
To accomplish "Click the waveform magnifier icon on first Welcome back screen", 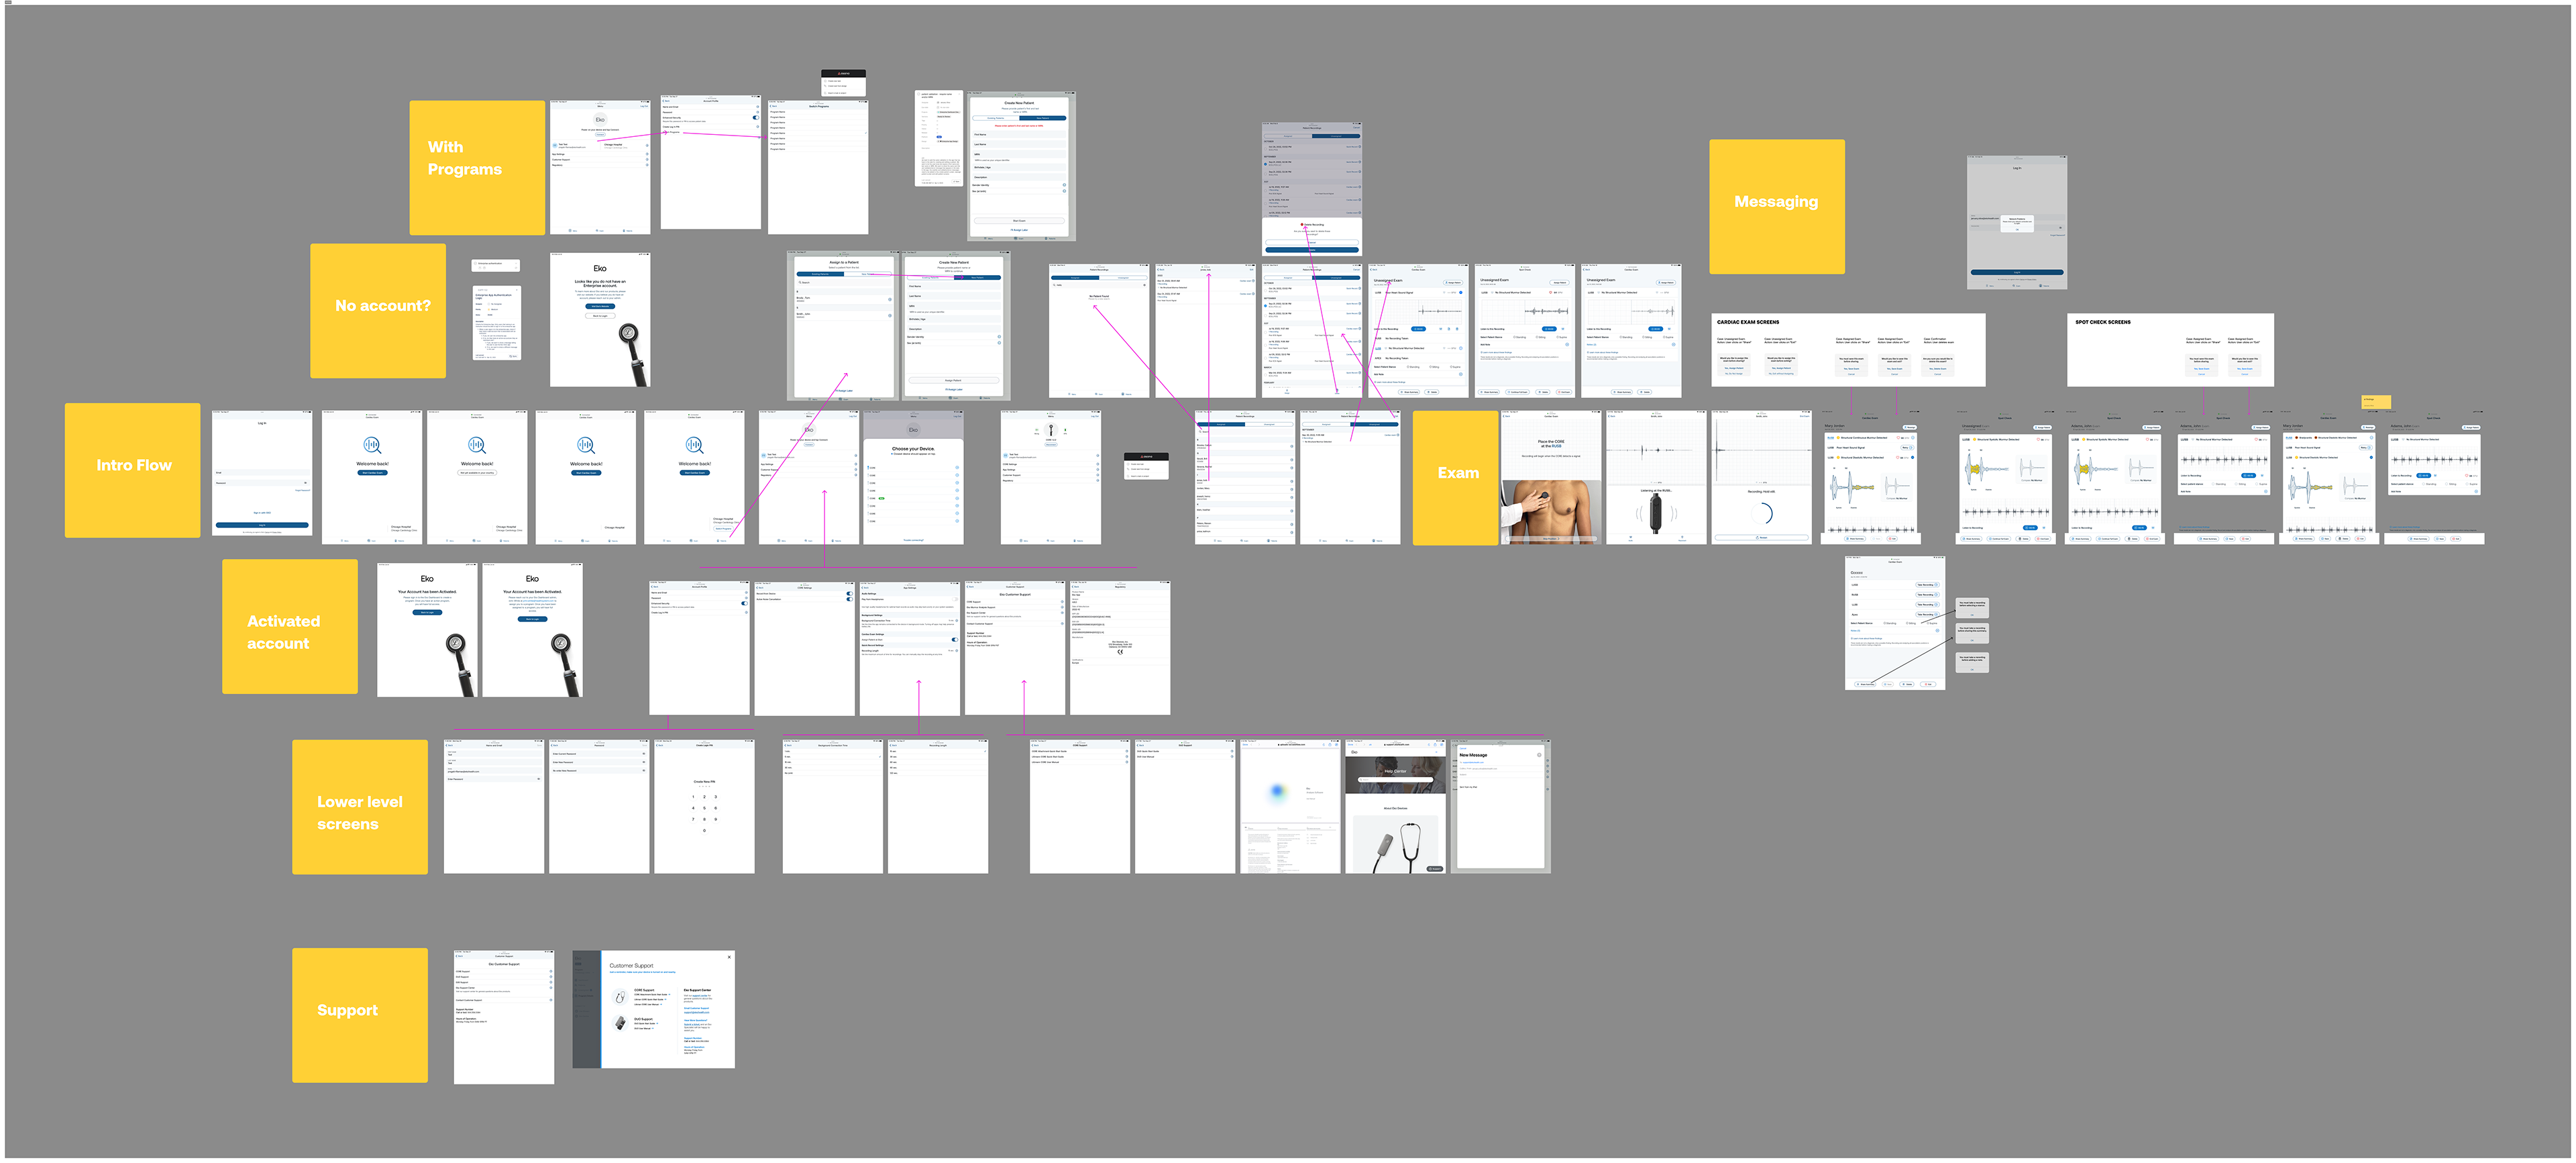I will click(372, 445).
